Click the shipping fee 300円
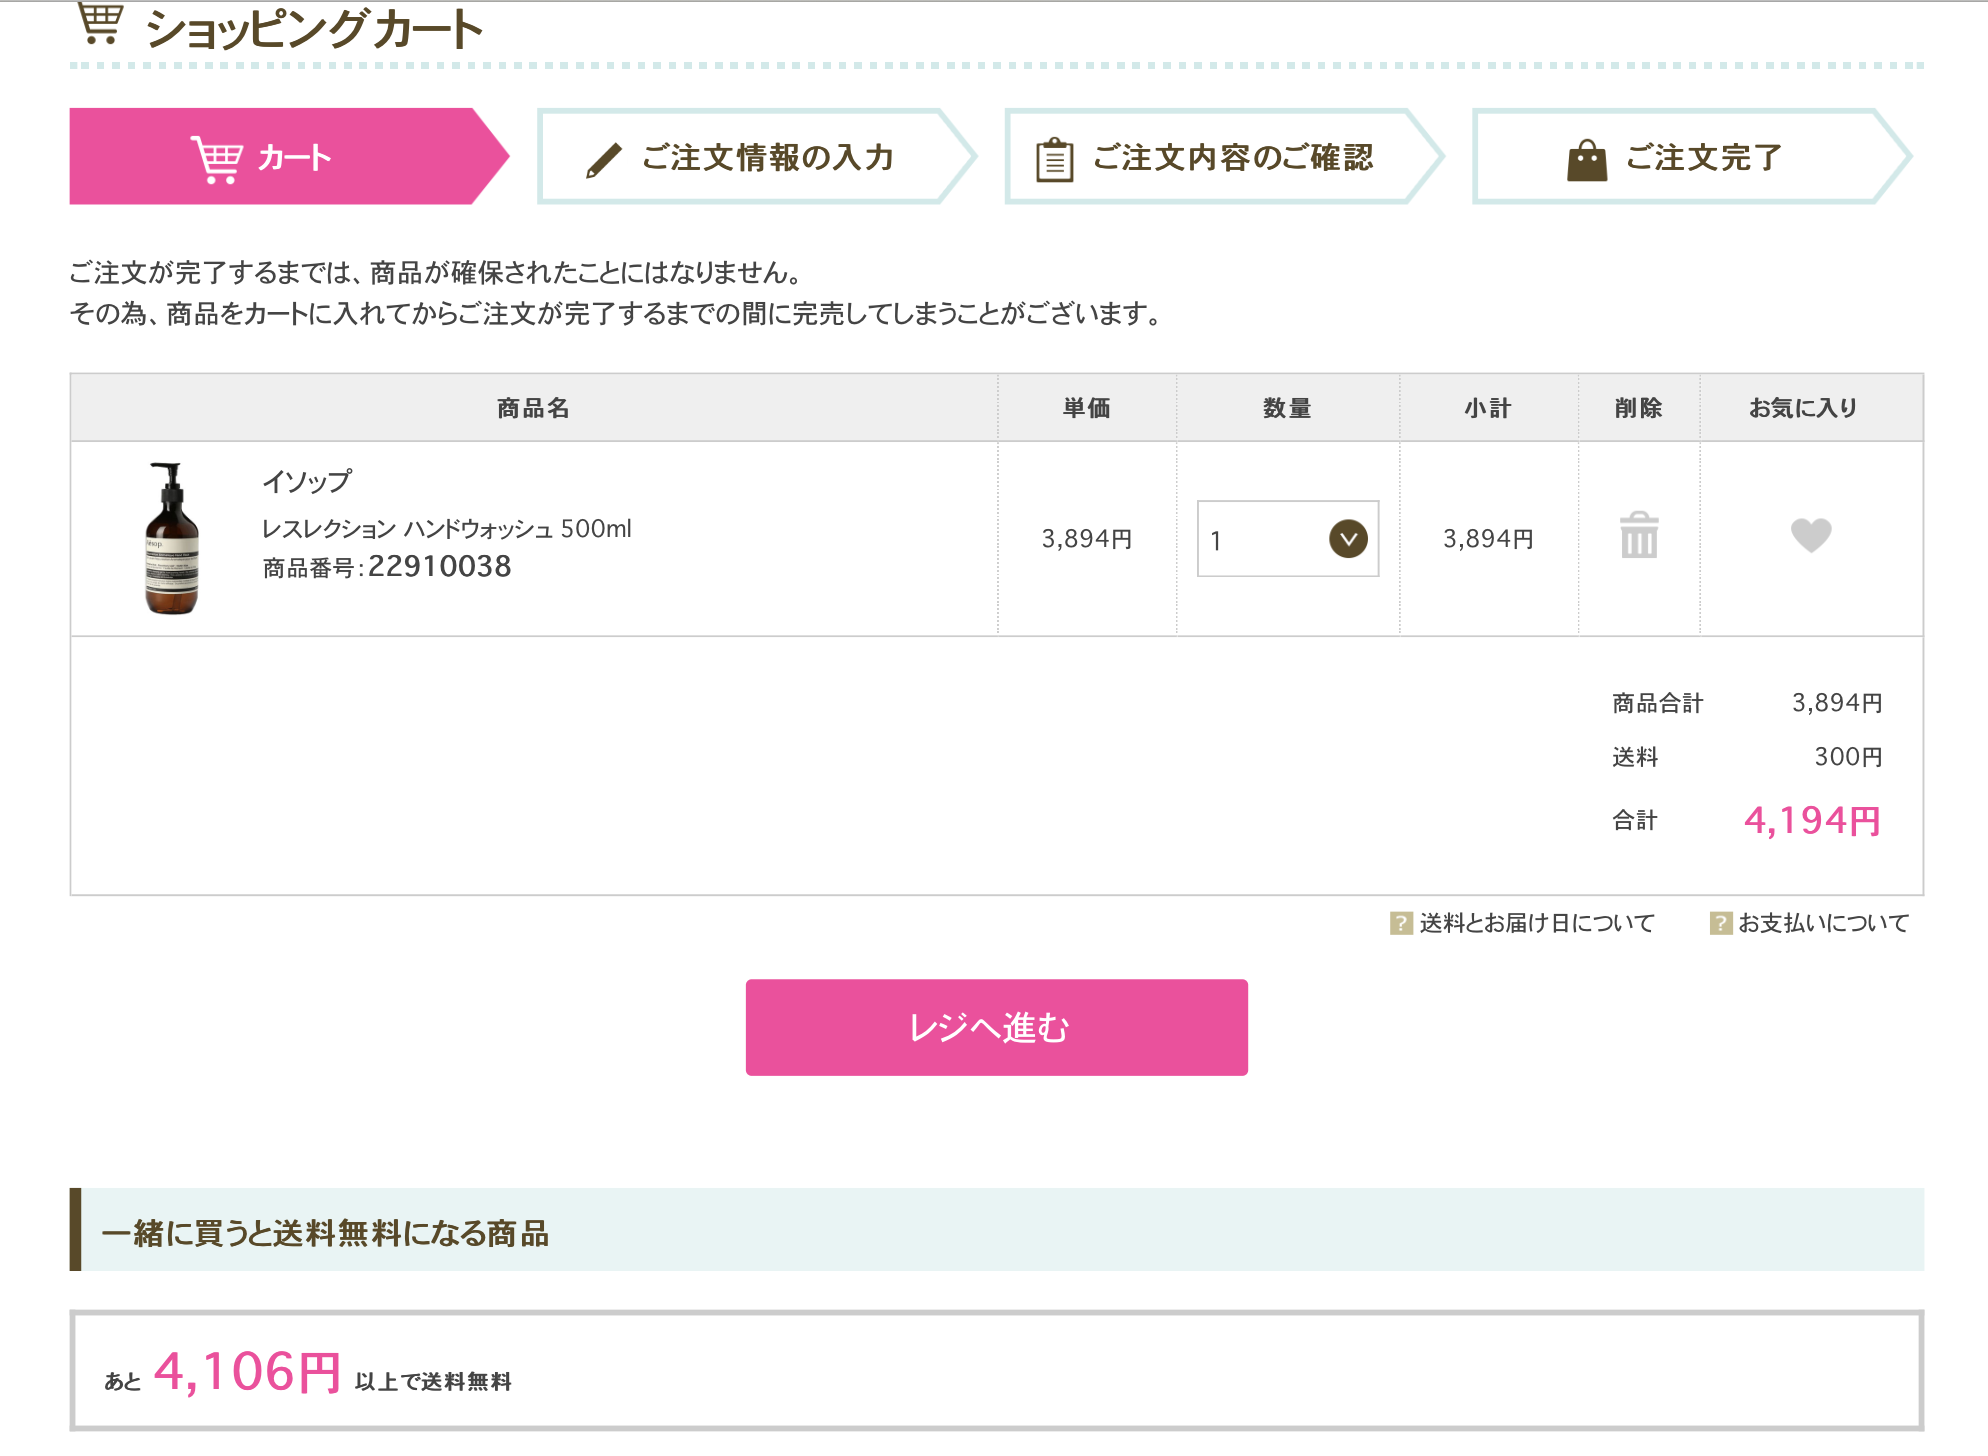Screen dimensions: 1988x1456 [x=1848, y=757]
